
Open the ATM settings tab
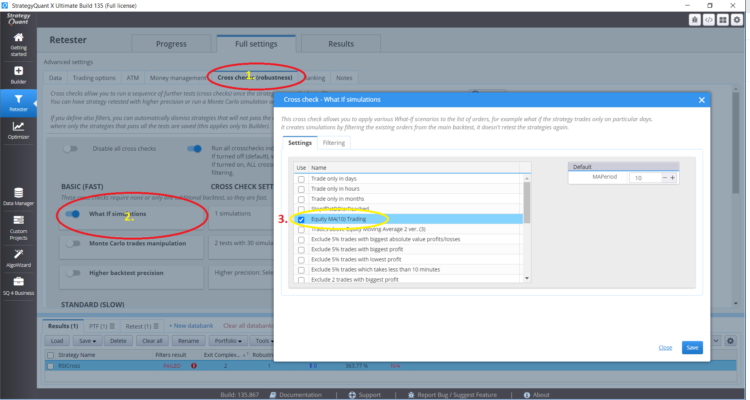(132, 78)
